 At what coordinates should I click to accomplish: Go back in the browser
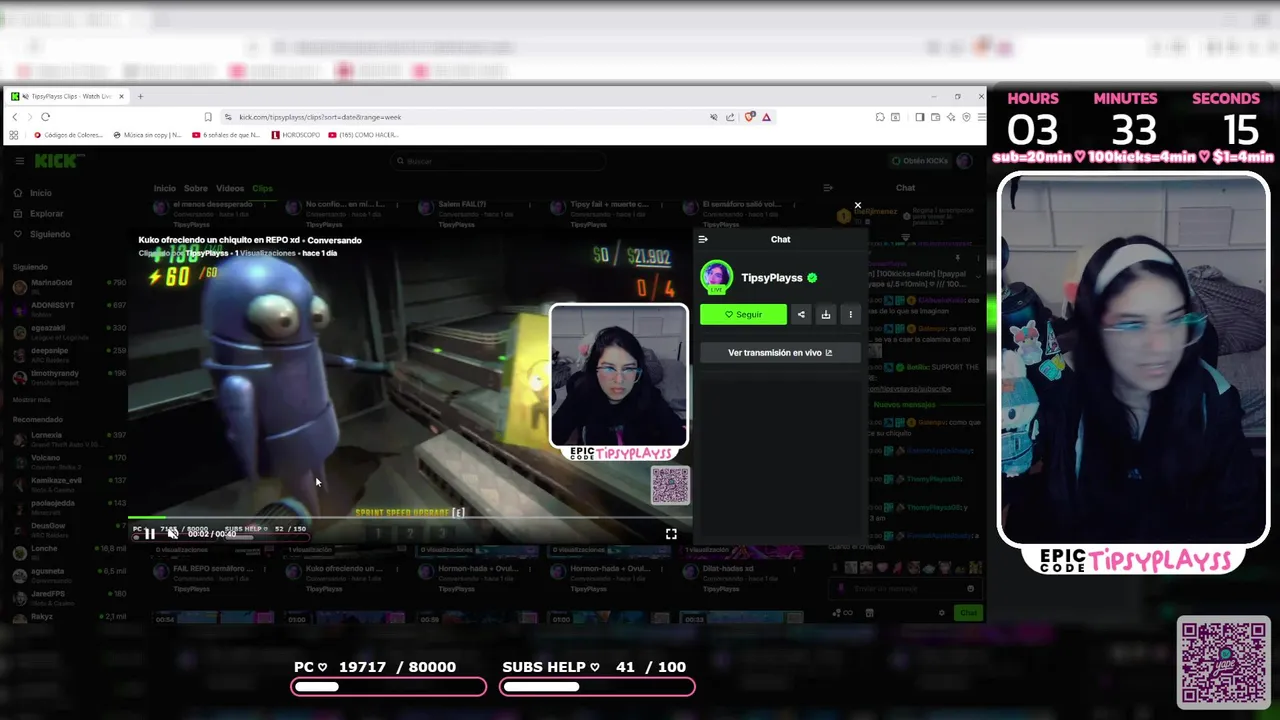click(x=15, y=117)
